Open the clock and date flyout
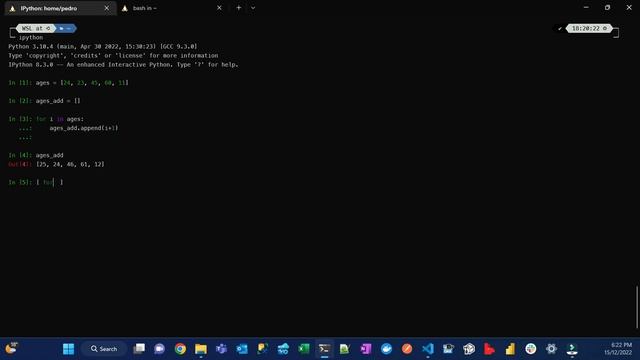 618,349
